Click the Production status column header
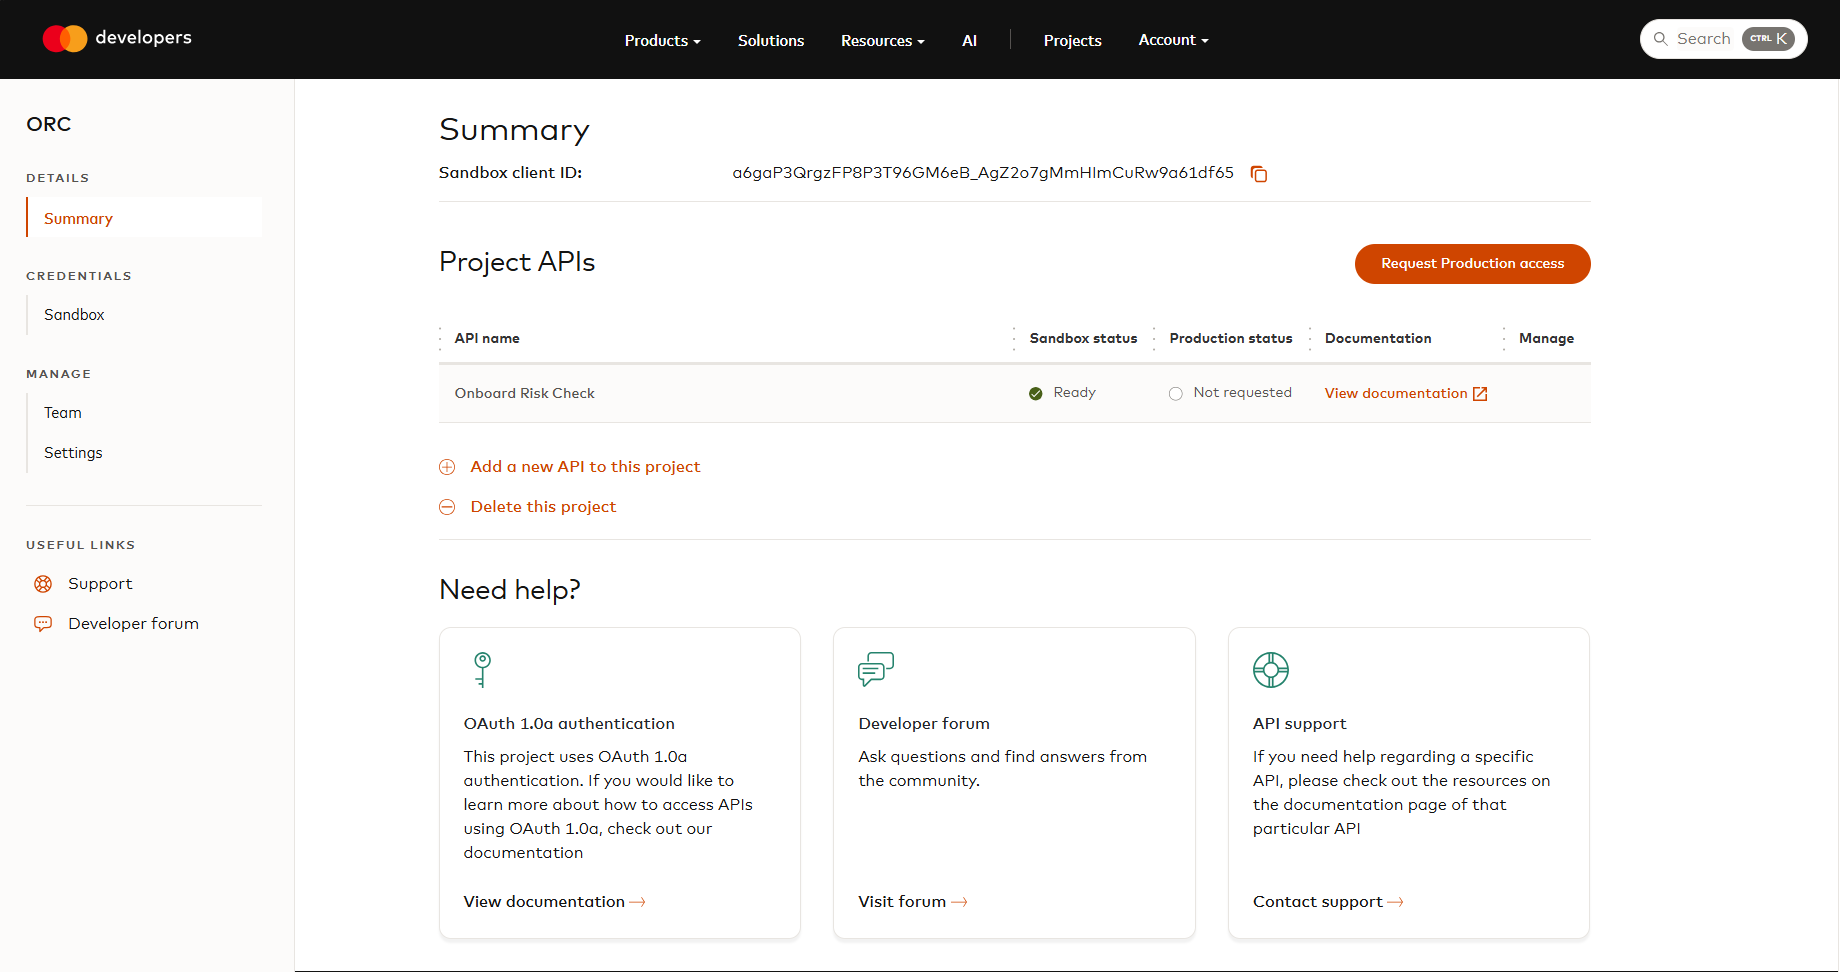The width and height of the screenshot is (1840, 972). point(1231,339)
